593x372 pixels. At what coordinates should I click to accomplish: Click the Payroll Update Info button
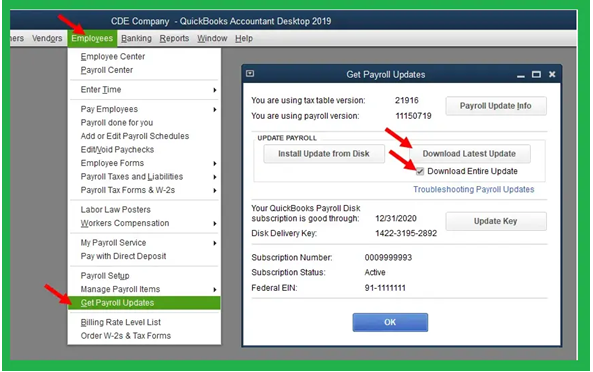[x=496, y=106]
